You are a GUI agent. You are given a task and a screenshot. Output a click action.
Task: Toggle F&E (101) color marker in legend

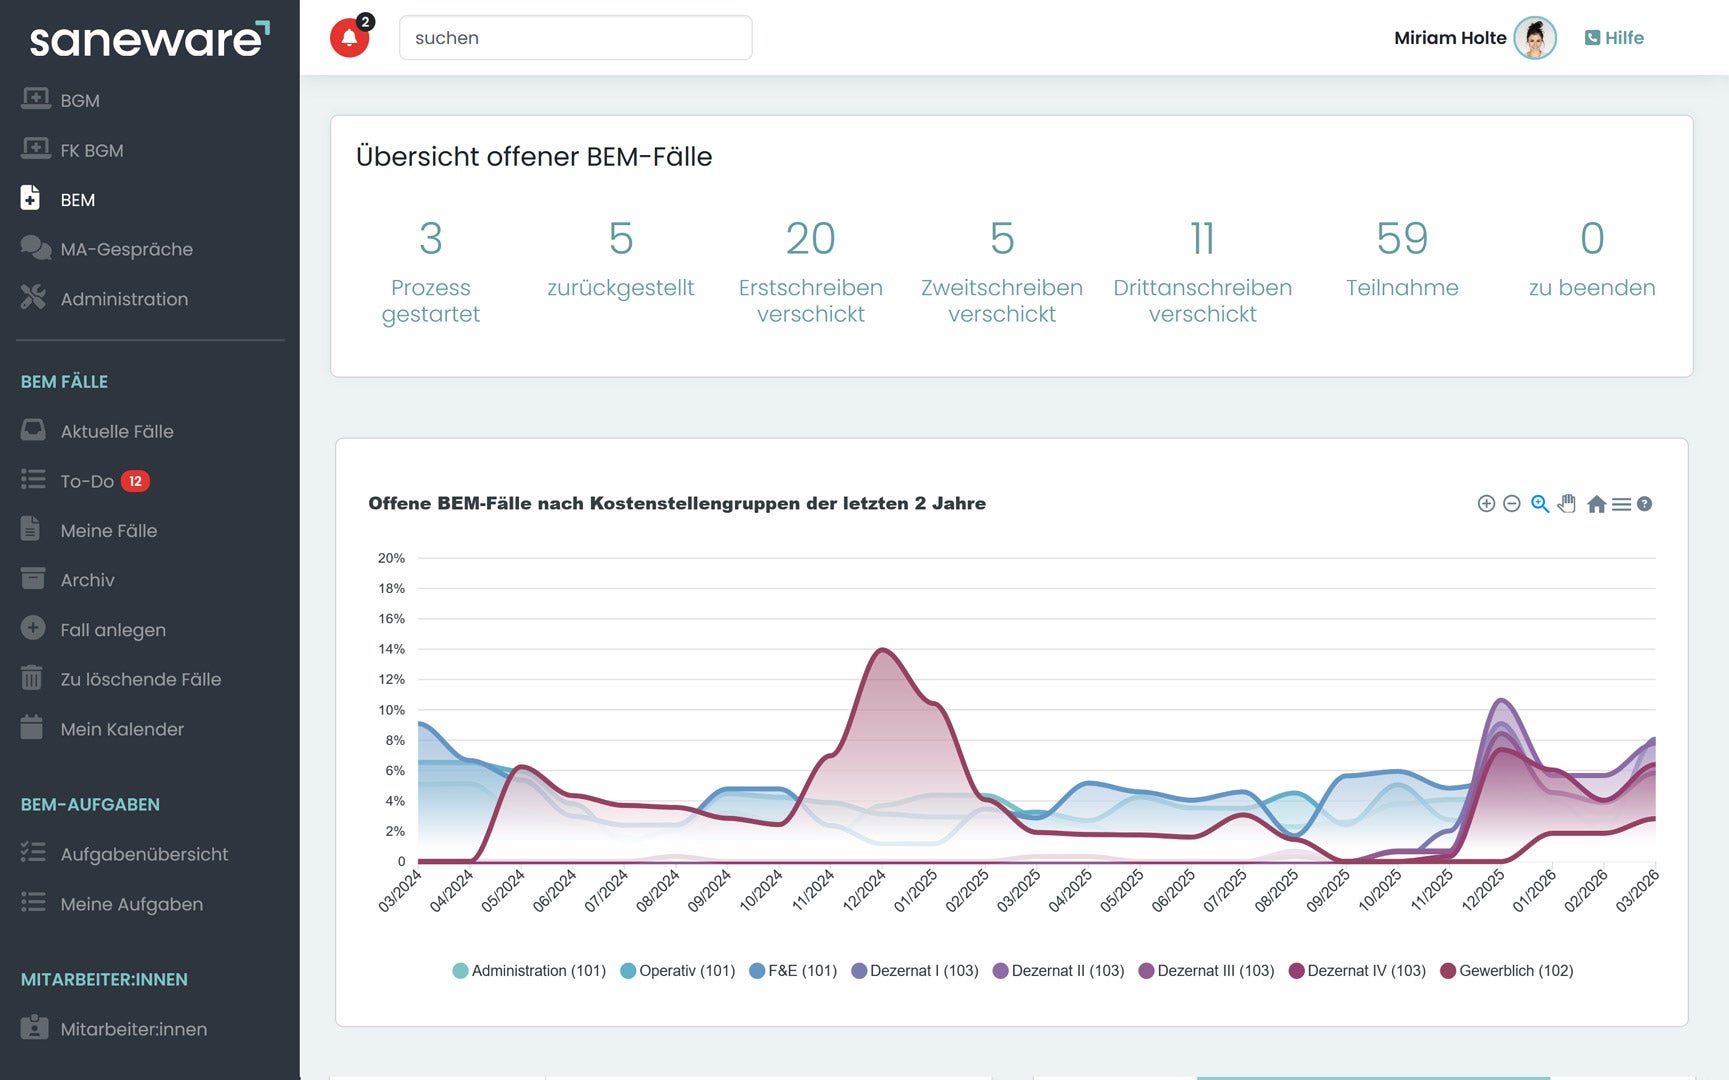(x=757, y=971)
